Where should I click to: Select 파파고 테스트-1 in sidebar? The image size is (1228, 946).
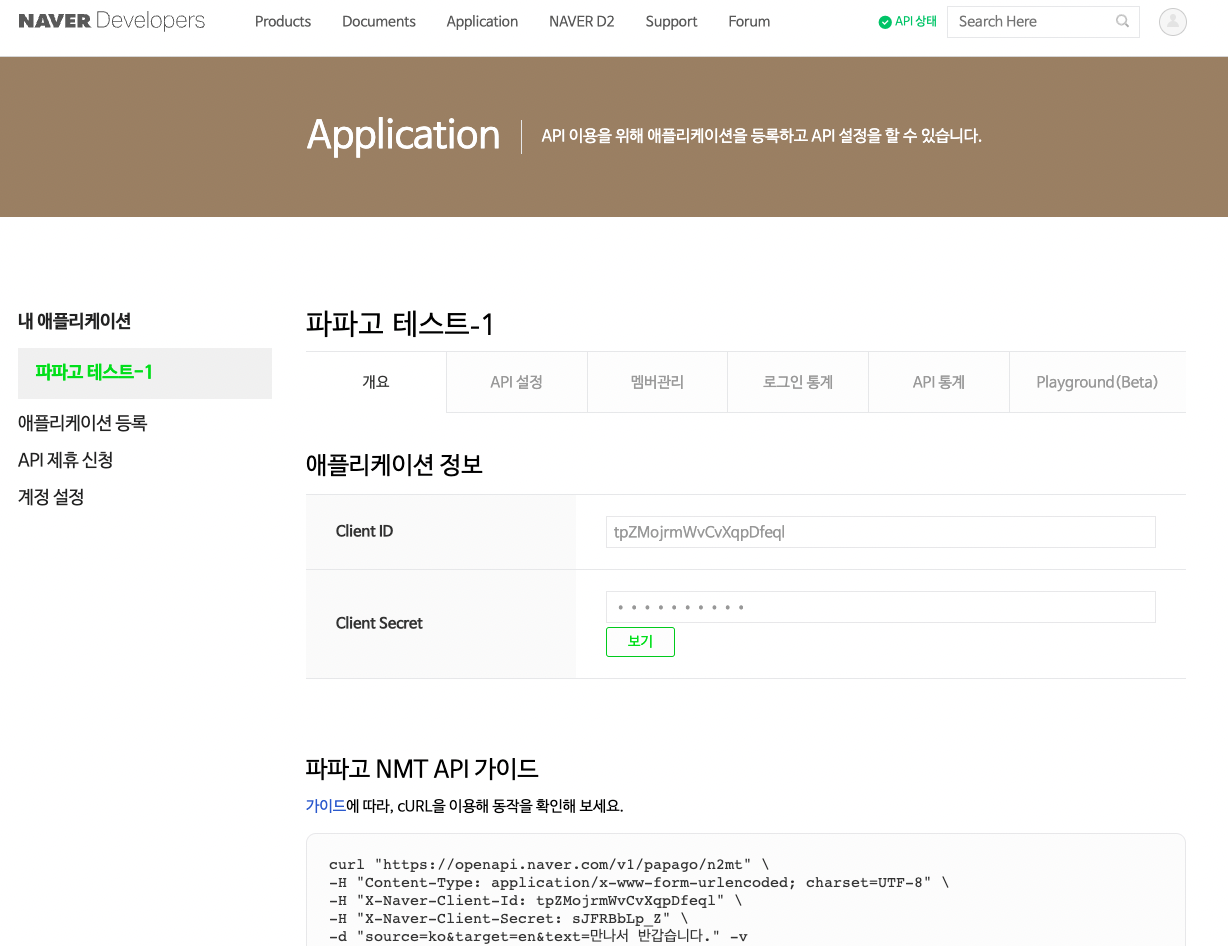click(x=145, y=373)
